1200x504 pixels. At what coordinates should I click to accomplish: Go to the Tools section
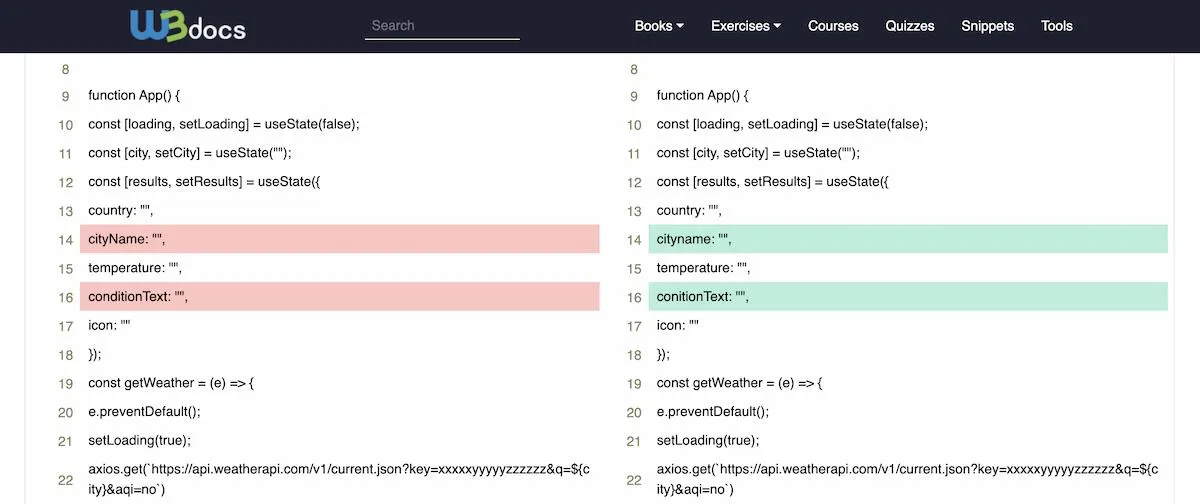click(1056, 26)
